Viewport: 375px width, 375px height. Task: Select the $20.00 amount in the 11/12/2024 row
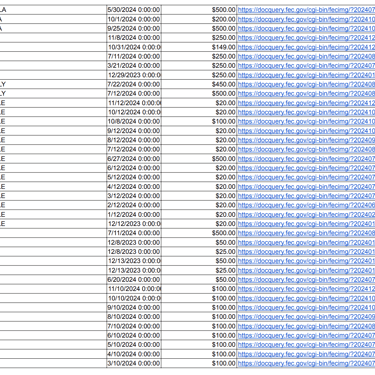click(x=199, y=103)
